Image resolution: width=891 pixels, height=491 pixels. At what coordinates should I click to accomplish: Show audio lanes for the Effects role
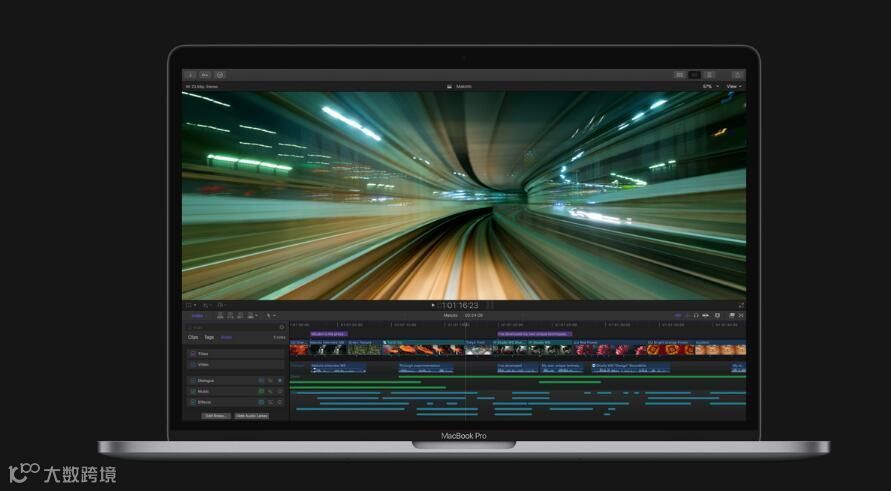[261, 402]
